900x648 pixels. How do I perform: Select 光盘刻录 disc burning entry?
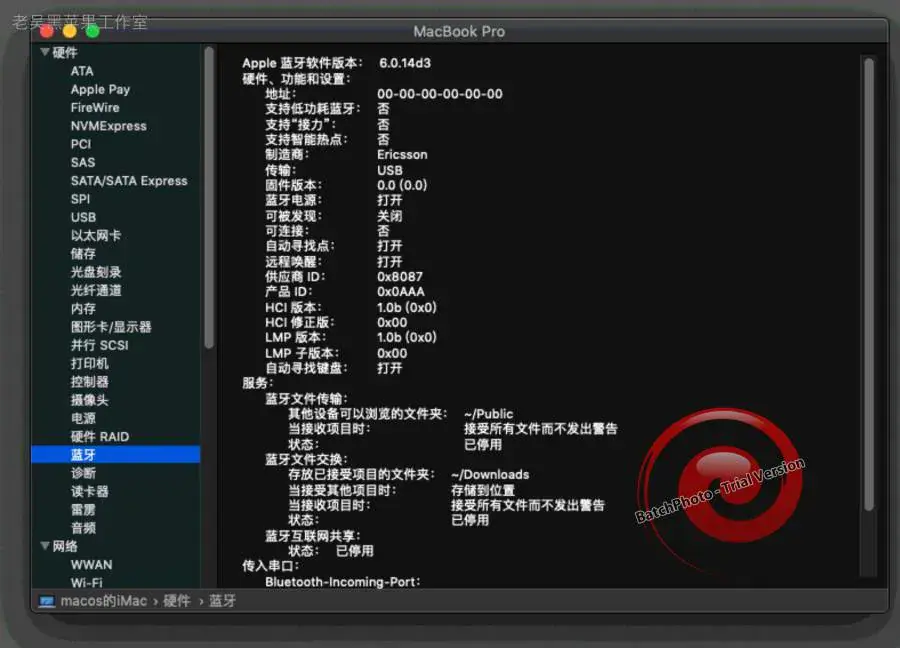coord(96,272)
